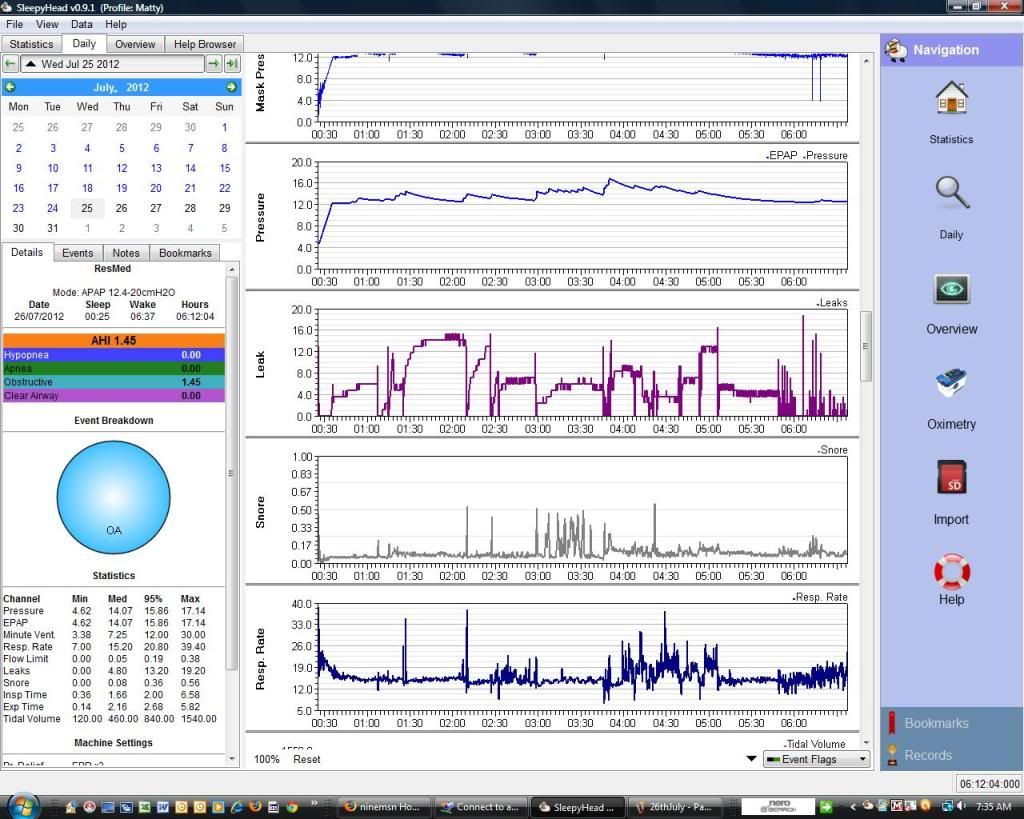Go to previous day with left arrow
This screenshot has height=819, width=1024.
tap(10, 64)
